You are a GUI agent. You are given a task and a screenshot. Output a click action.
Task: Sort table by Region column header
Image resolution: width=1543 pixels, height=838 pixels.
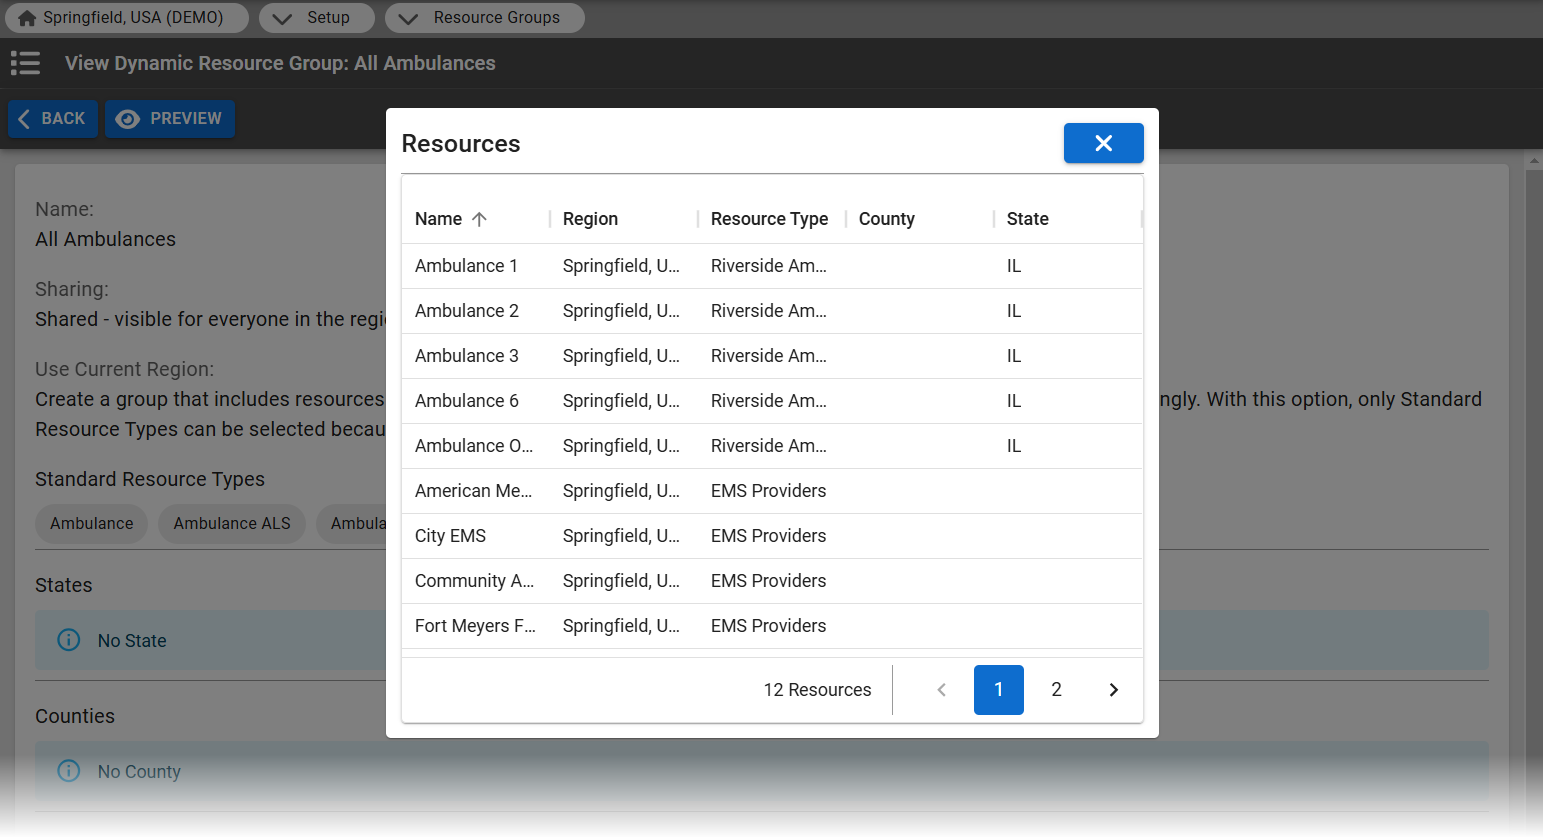click(590, 219)
